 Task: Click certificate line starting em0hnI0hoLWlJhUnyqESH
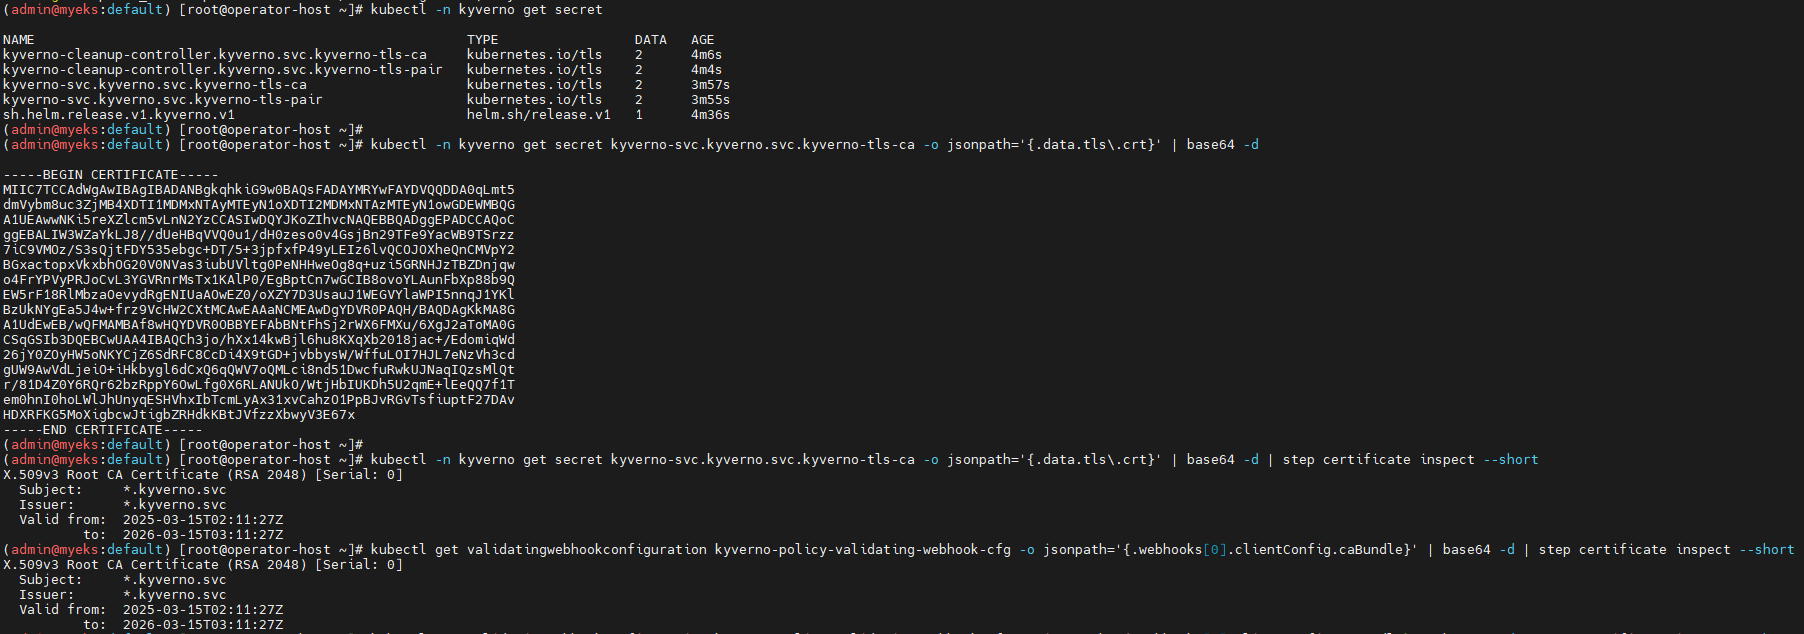tap(259, 400)
